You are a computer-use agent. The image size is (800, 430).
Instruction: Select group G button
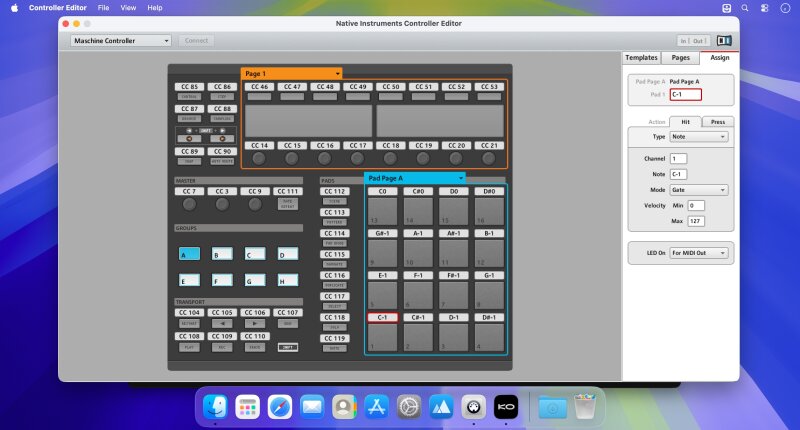pyautogui.click(x=255, y=280)
